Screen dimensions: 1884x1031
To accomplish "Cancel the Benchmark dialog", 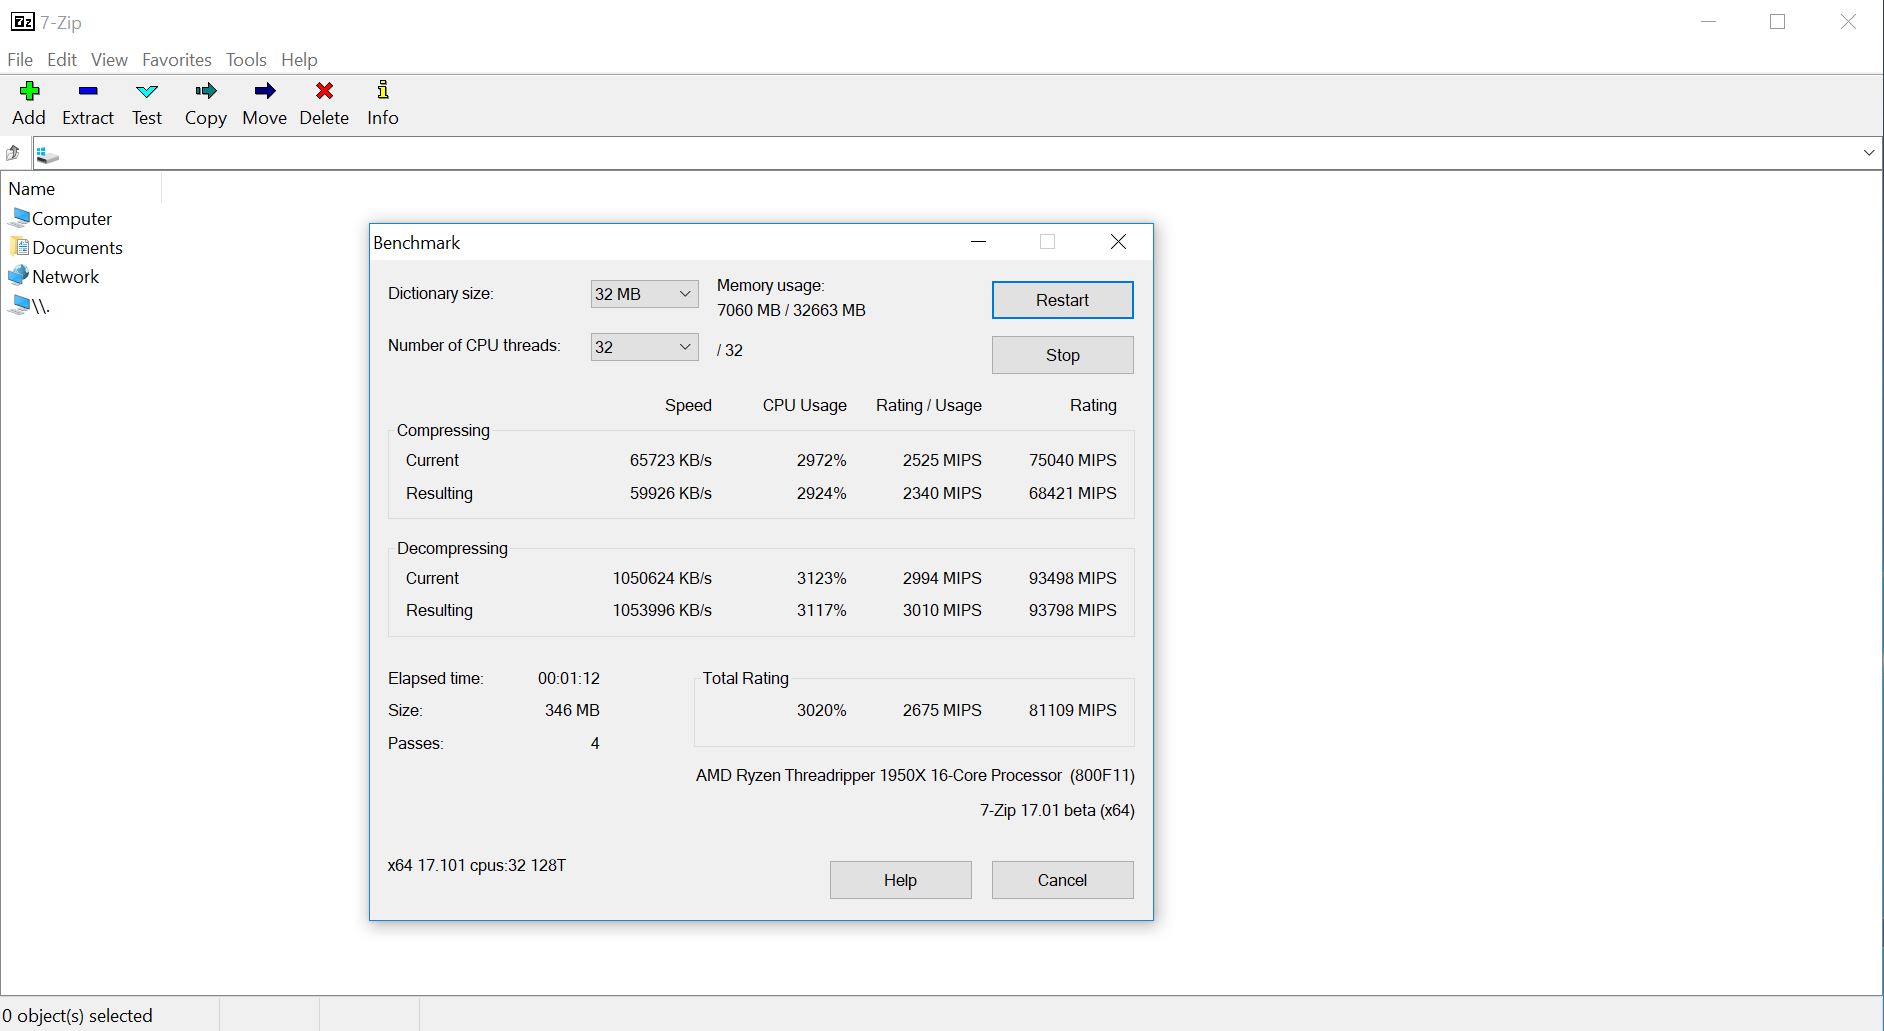I will click(1062, 880).
